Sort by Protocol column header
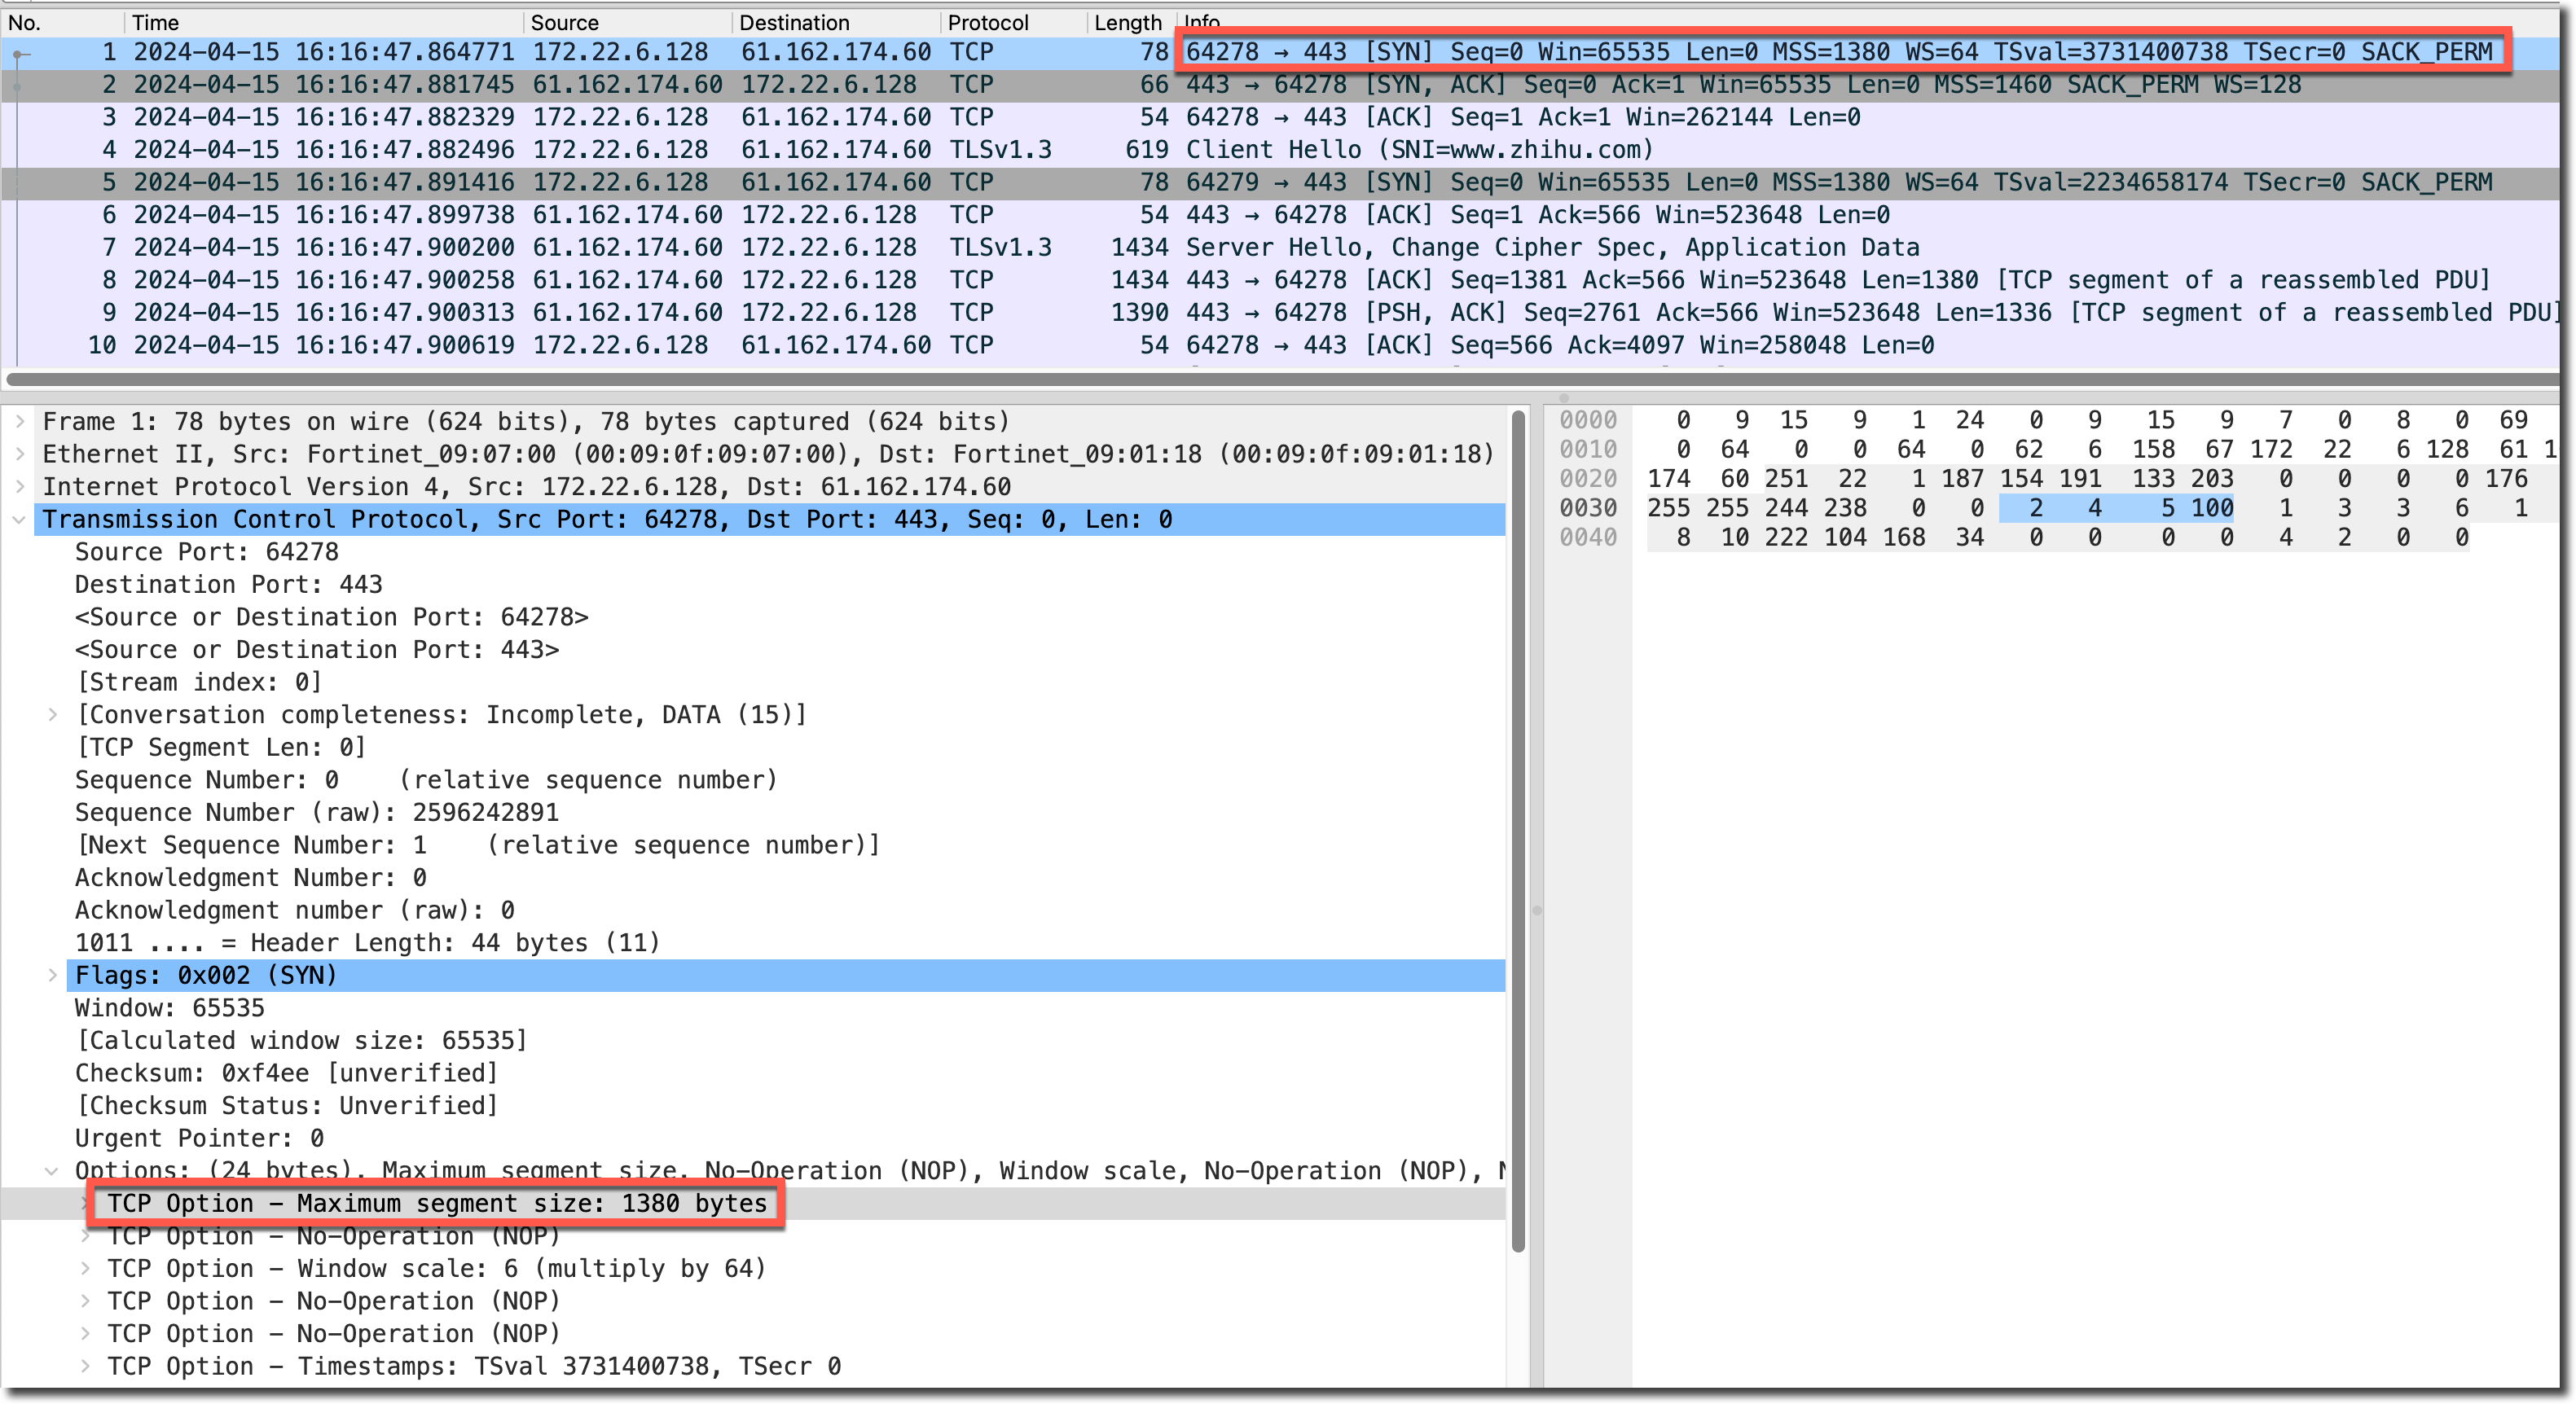 [x=988, y=22]
